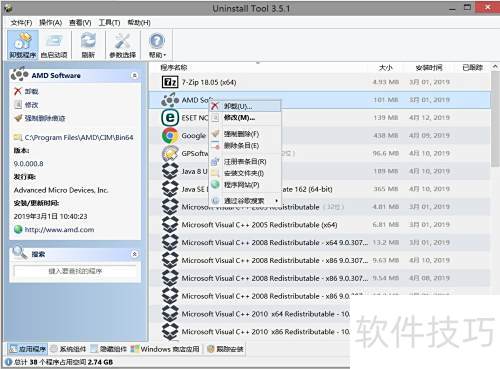
Task: Choose 修改(M)... in the context menu
Action: (x=245, y=118)
